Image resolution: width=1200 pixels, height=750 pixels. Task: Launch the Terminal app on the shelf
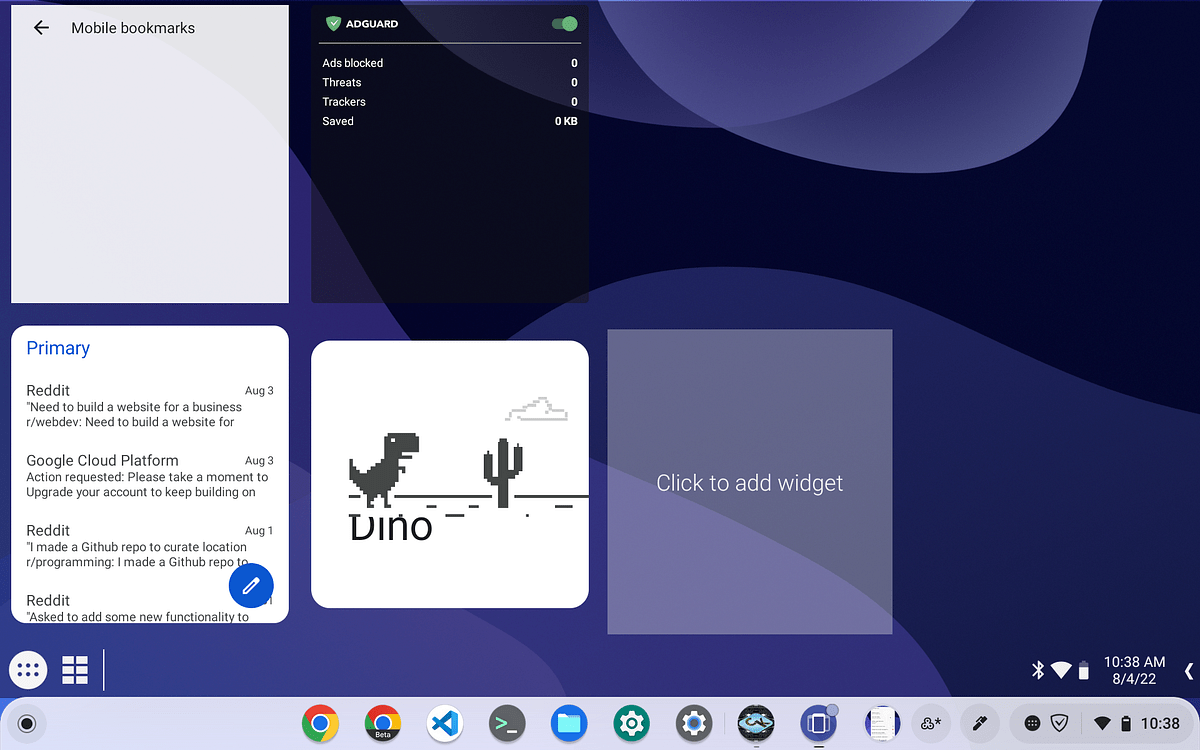point(506,723)
